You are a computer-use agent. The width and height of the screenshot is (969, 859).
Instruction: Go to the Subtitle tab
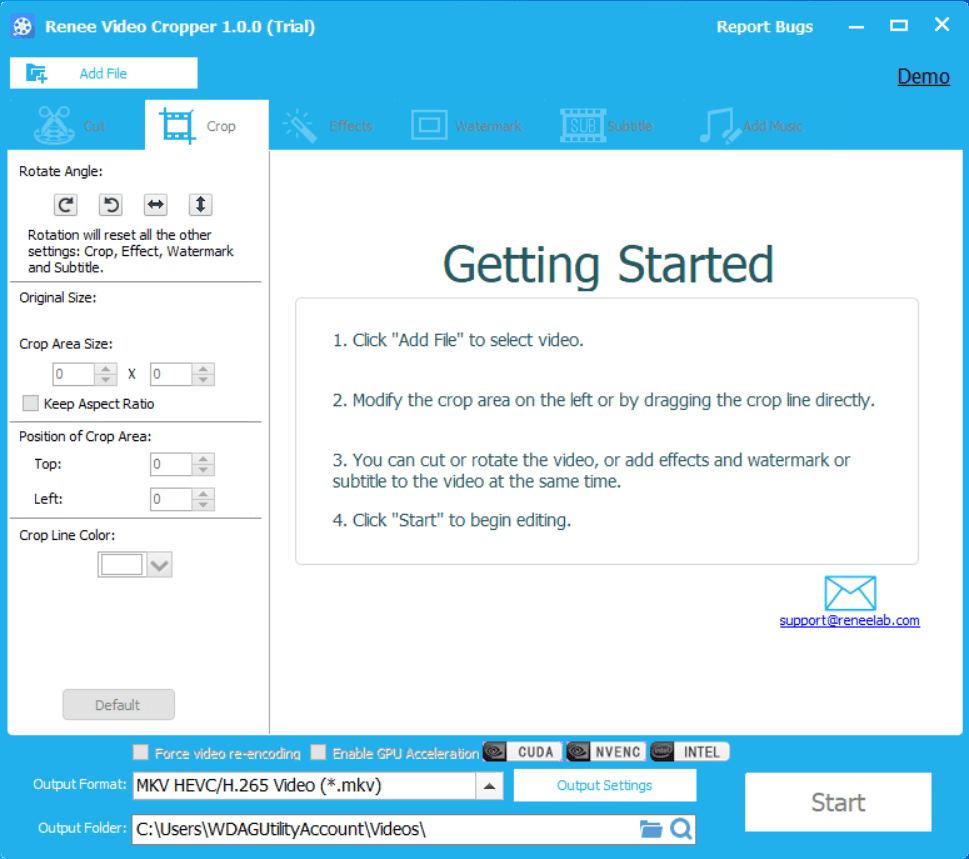pyautogui.click(x=607, y=125)
